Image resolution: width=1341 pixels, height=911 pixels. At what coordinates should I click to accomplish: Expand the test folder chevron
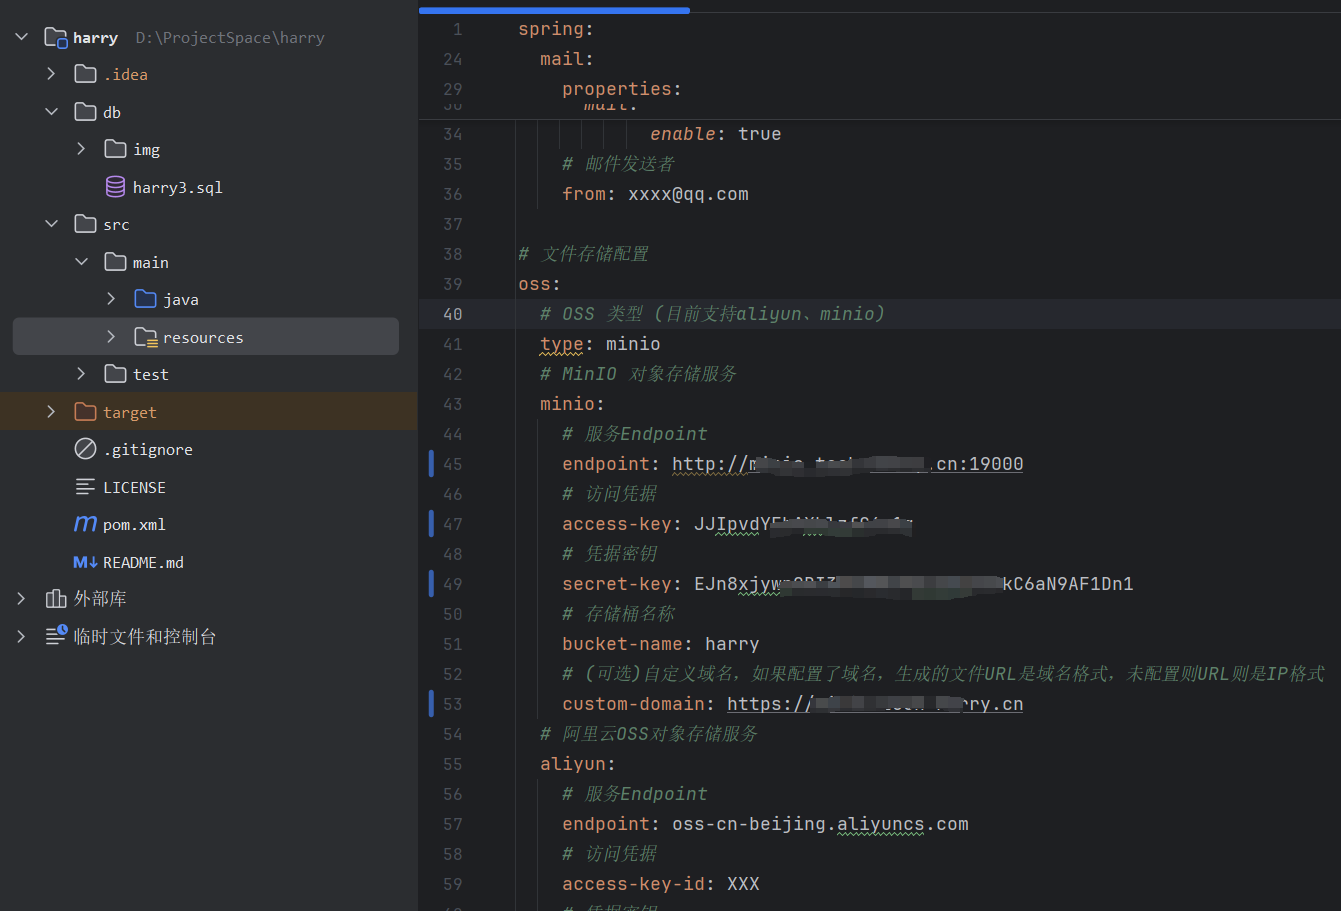tap(81, 374)
